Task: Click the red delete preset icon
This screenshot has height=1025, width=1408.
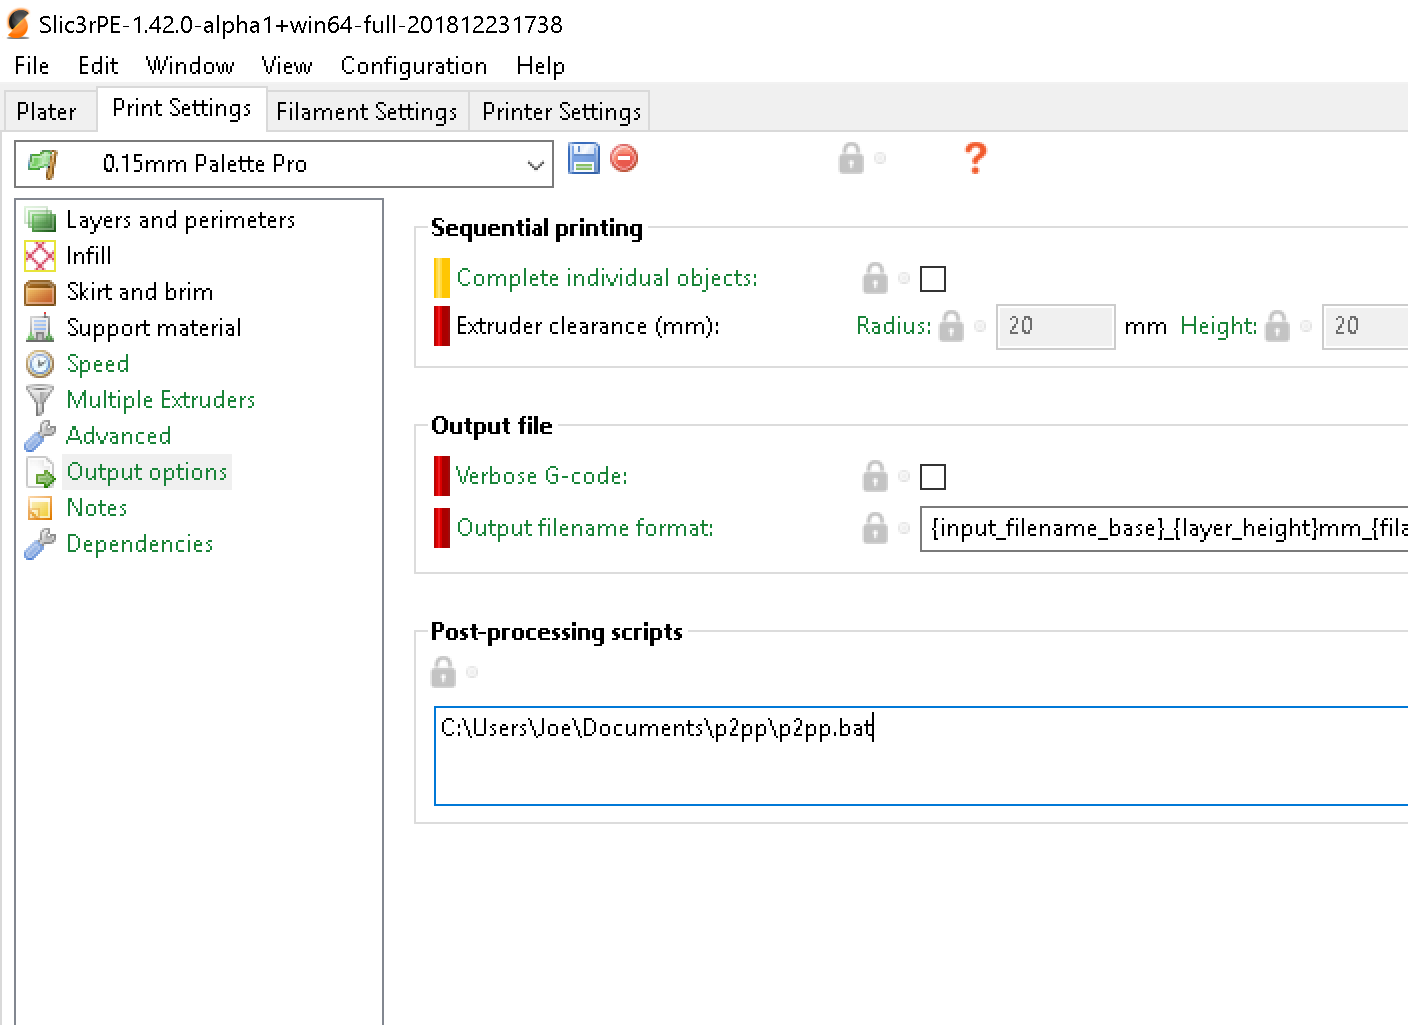Action: pyautogui.click(x=624, y=158)
